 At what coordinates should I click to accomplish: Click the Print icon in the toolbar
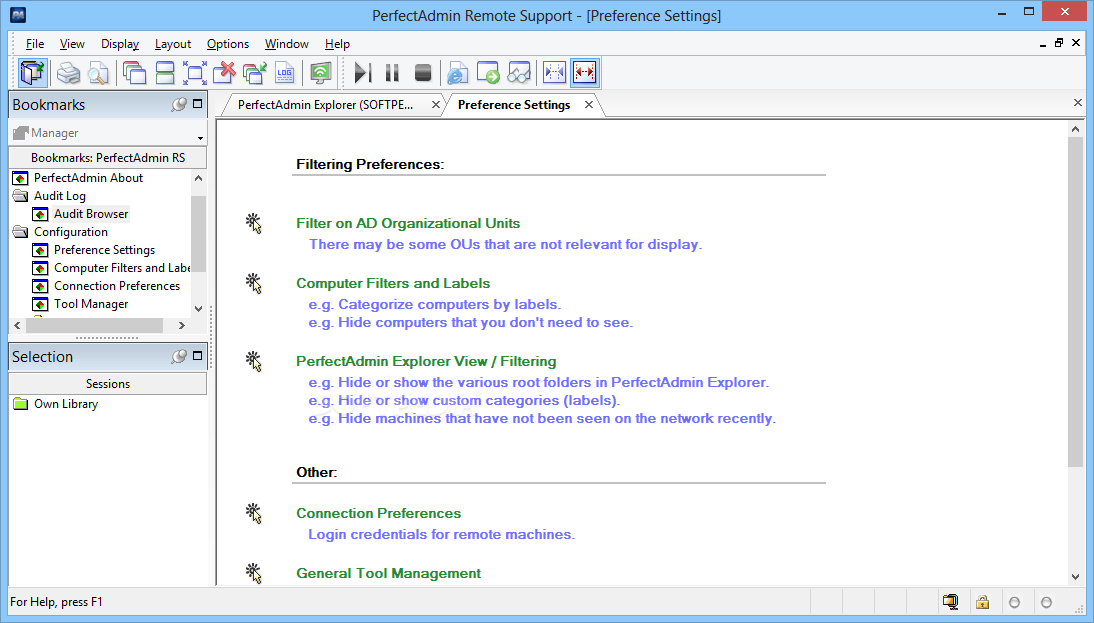[68, 73]
